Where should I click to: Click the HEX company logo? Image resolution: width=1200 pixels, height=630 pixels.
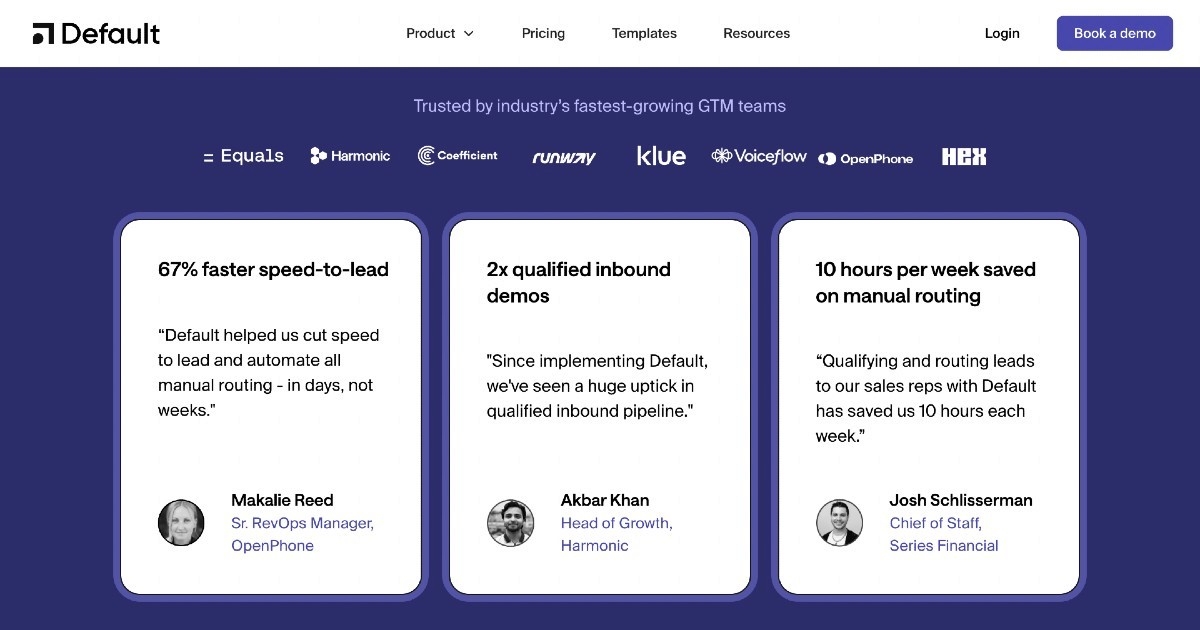[x=964, y=156]
